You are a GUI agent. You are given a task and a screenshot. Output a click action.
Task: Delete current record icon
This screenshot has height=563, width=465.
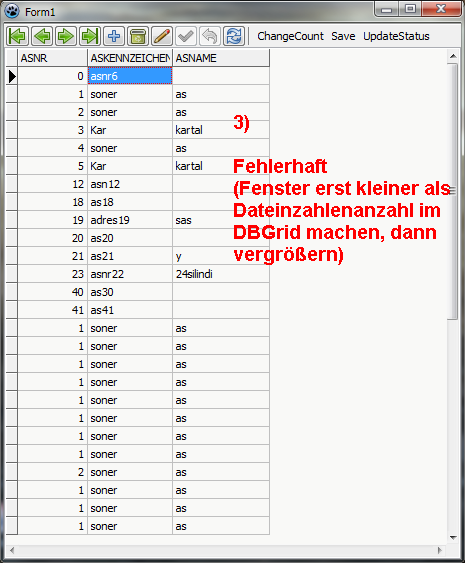tap(138, 36)
